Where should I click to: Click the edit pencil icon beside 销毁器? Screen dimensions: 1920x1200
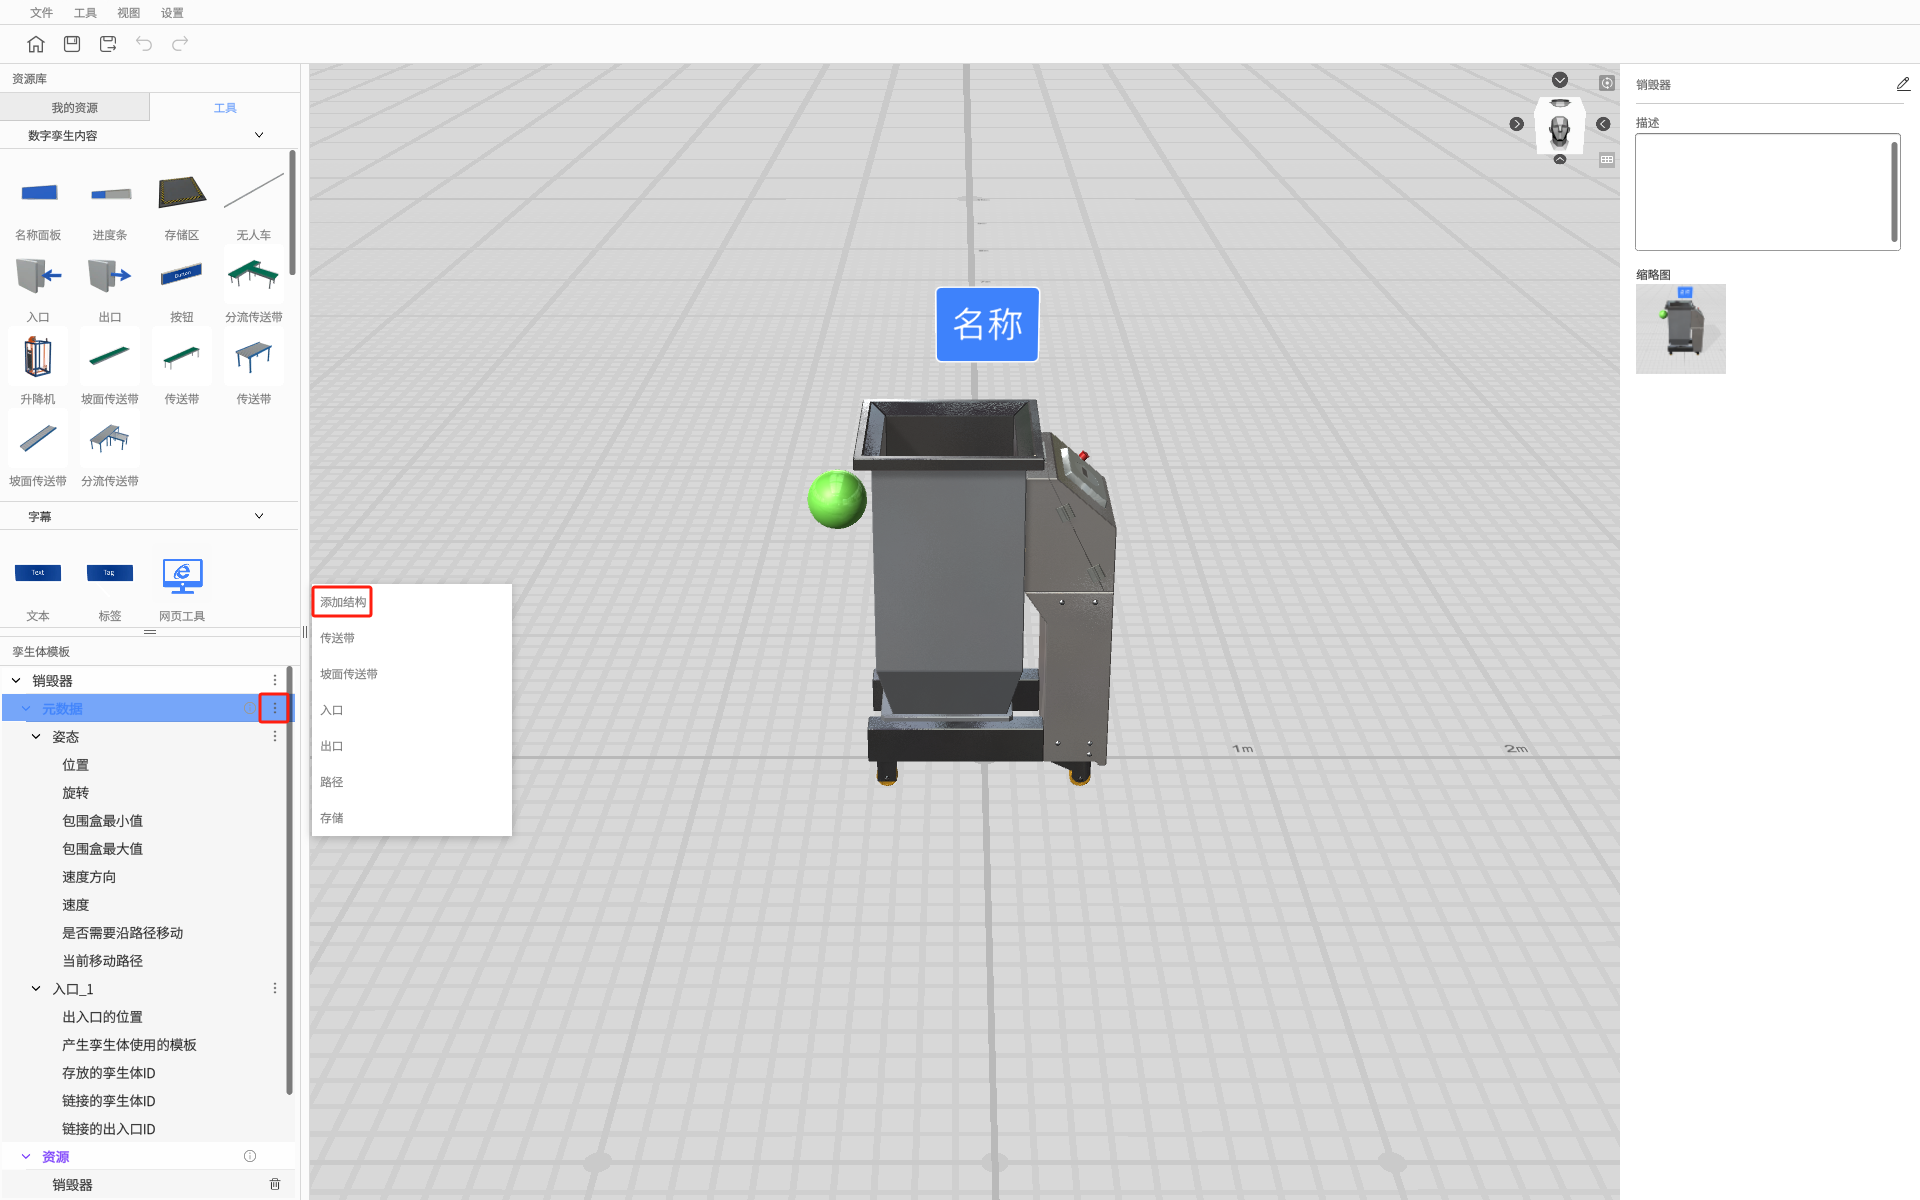pos(1902,85)
